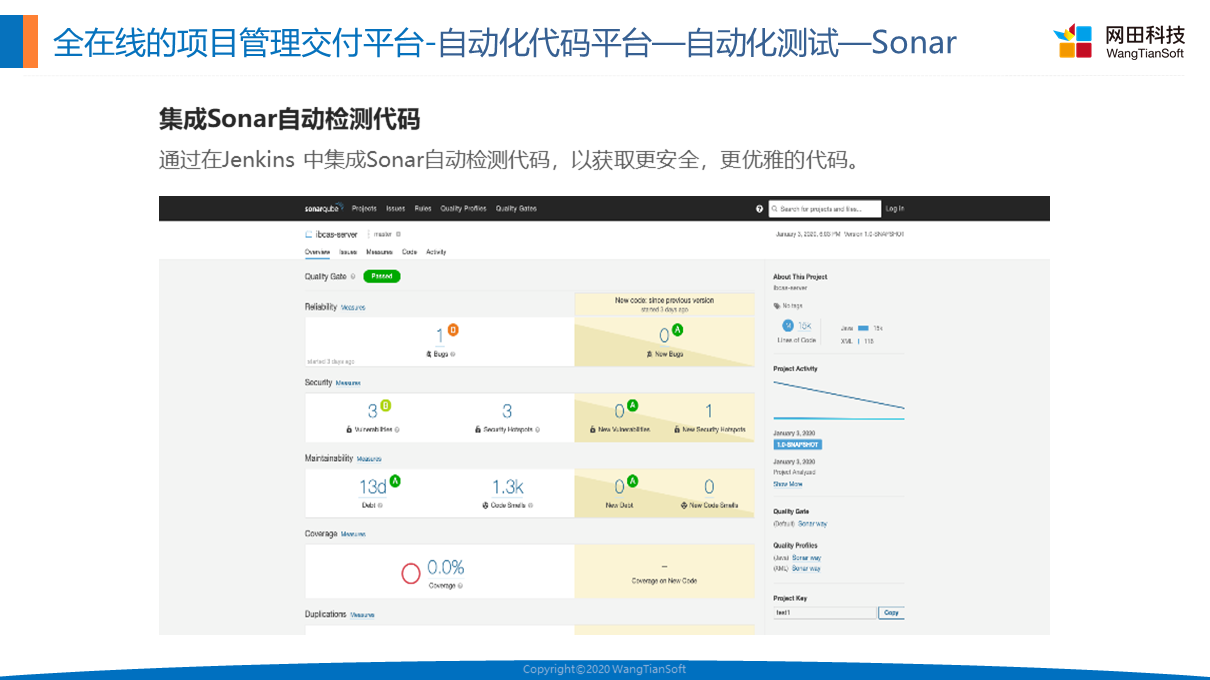This screenshot has height=680, width=1210.
Task: Click the Security Hotspots count value 3
Action: 507,411
